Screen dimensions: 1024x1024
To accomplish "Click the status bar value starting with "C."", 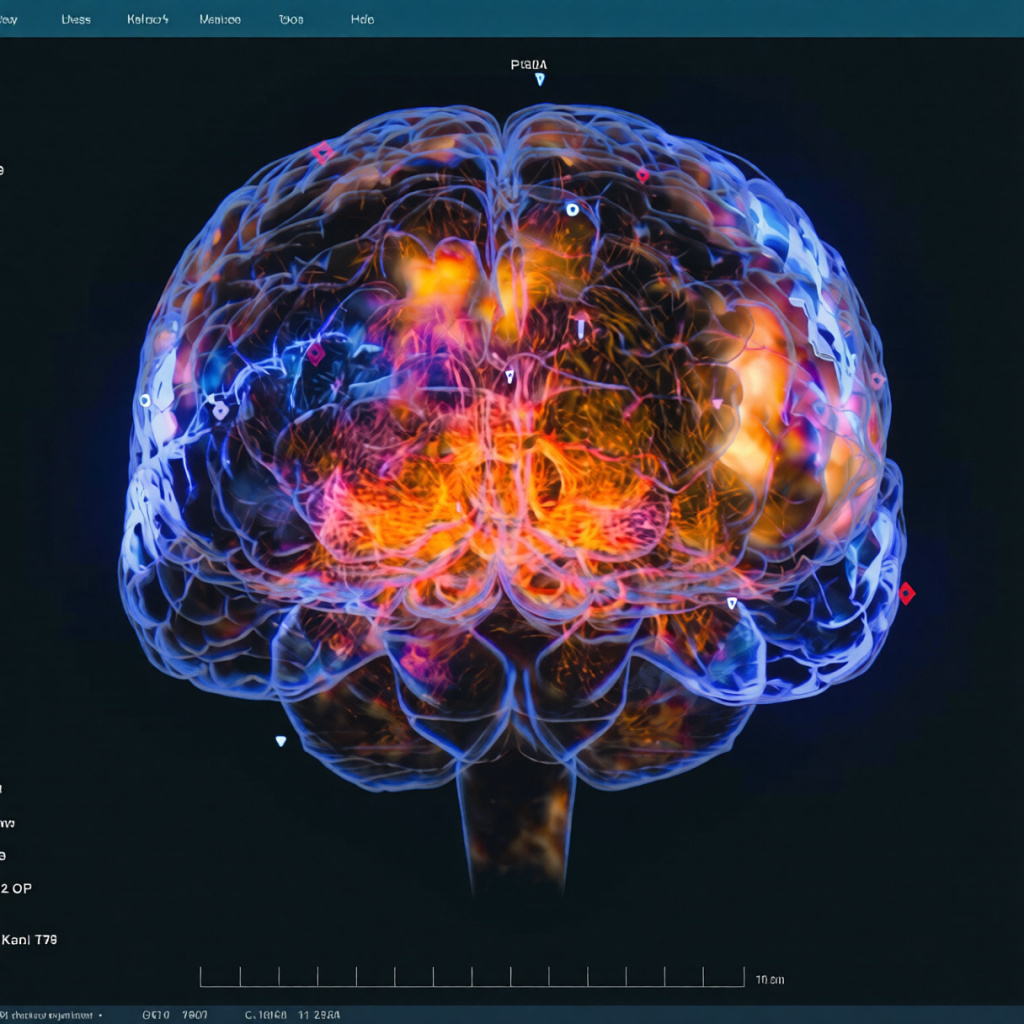I will coord(292,1015).
